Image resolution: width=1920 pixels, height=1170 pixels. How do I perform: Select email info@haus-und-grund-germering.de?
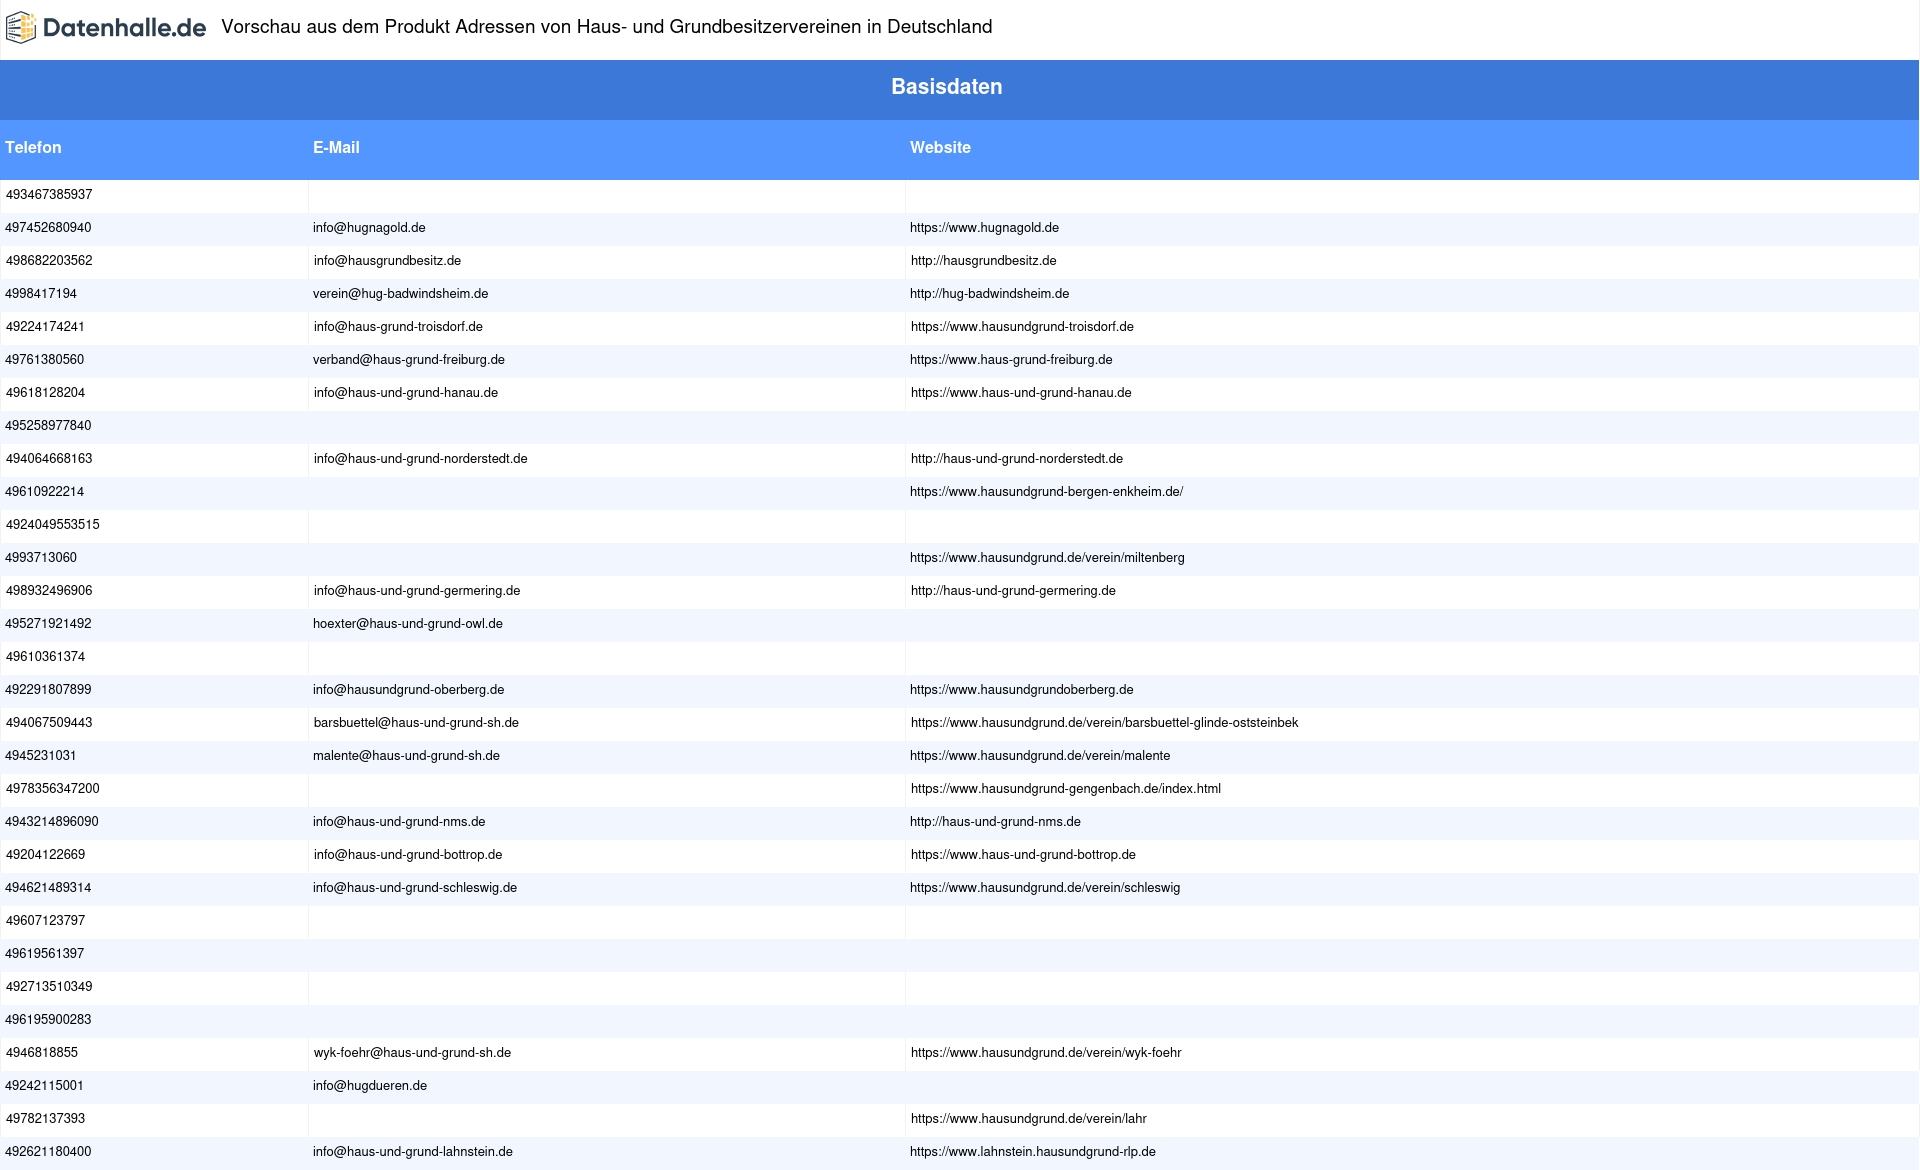pyautogui.click(x=416, y=591)
